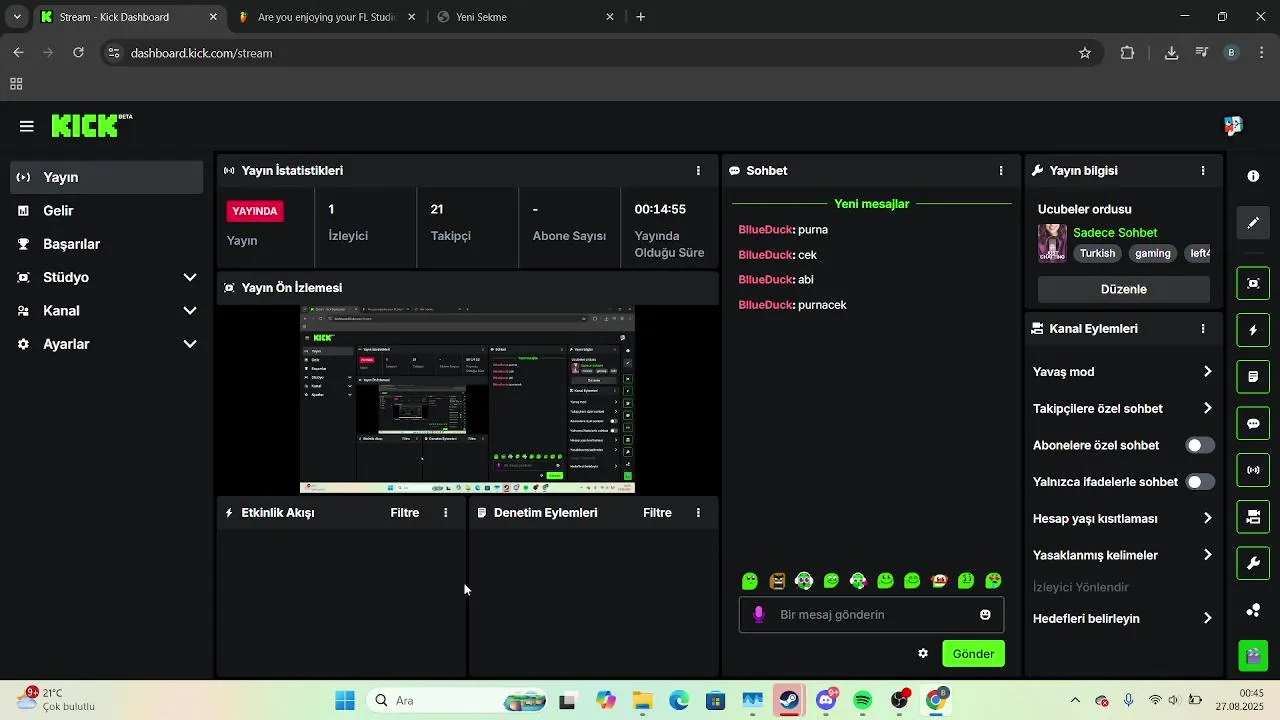Click the info icon in the right sidebar
The height and width of the screenshot is (720, 1280).
[1253, 176]
